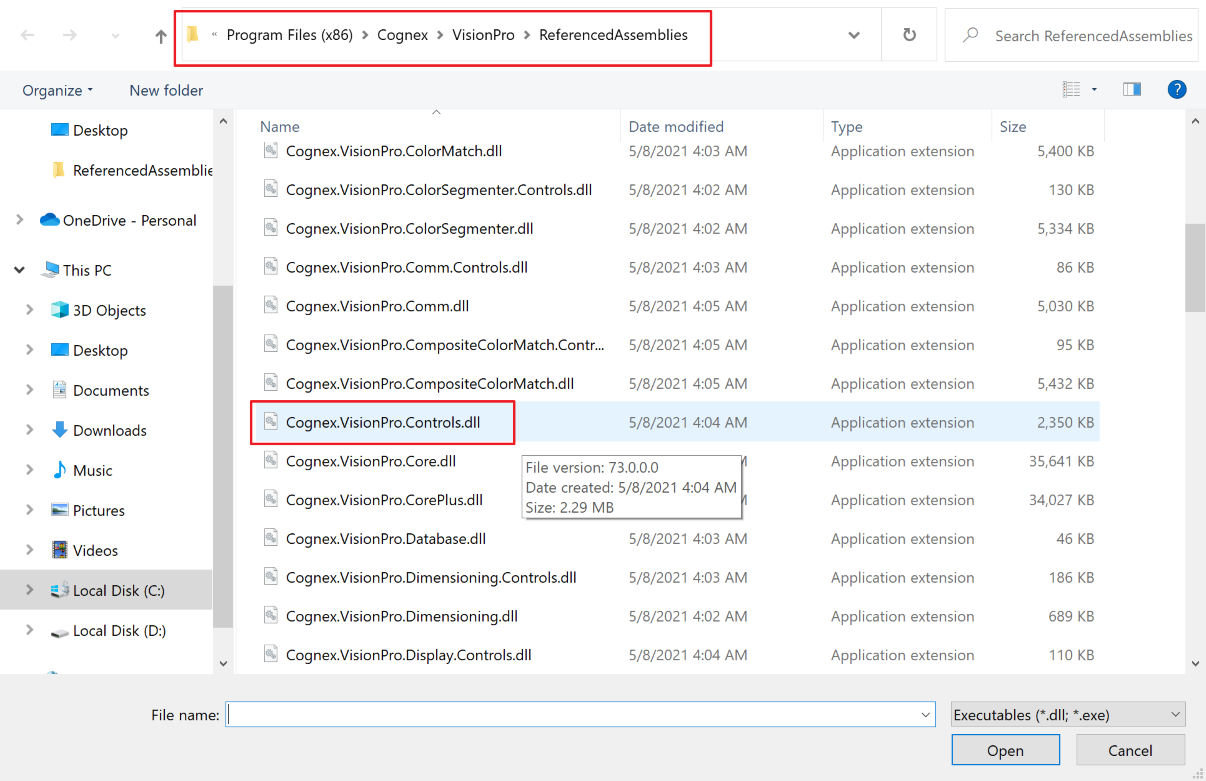Cancel the file dialog
Screen dimensions: 1206x781
1130,749
